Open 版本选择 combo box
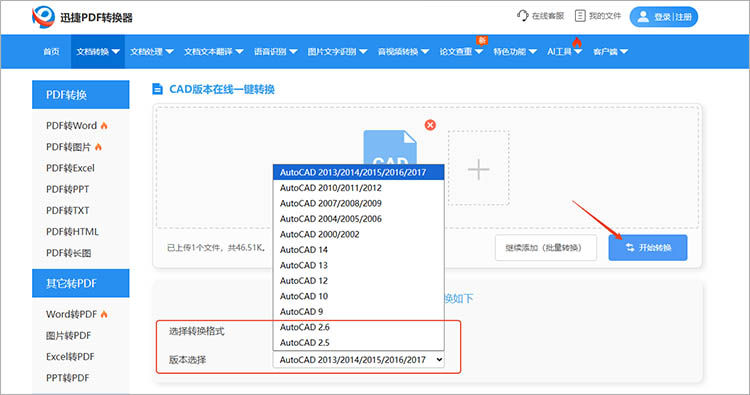Viewport: 750px width, 395px height. click(x=358, y=360)
